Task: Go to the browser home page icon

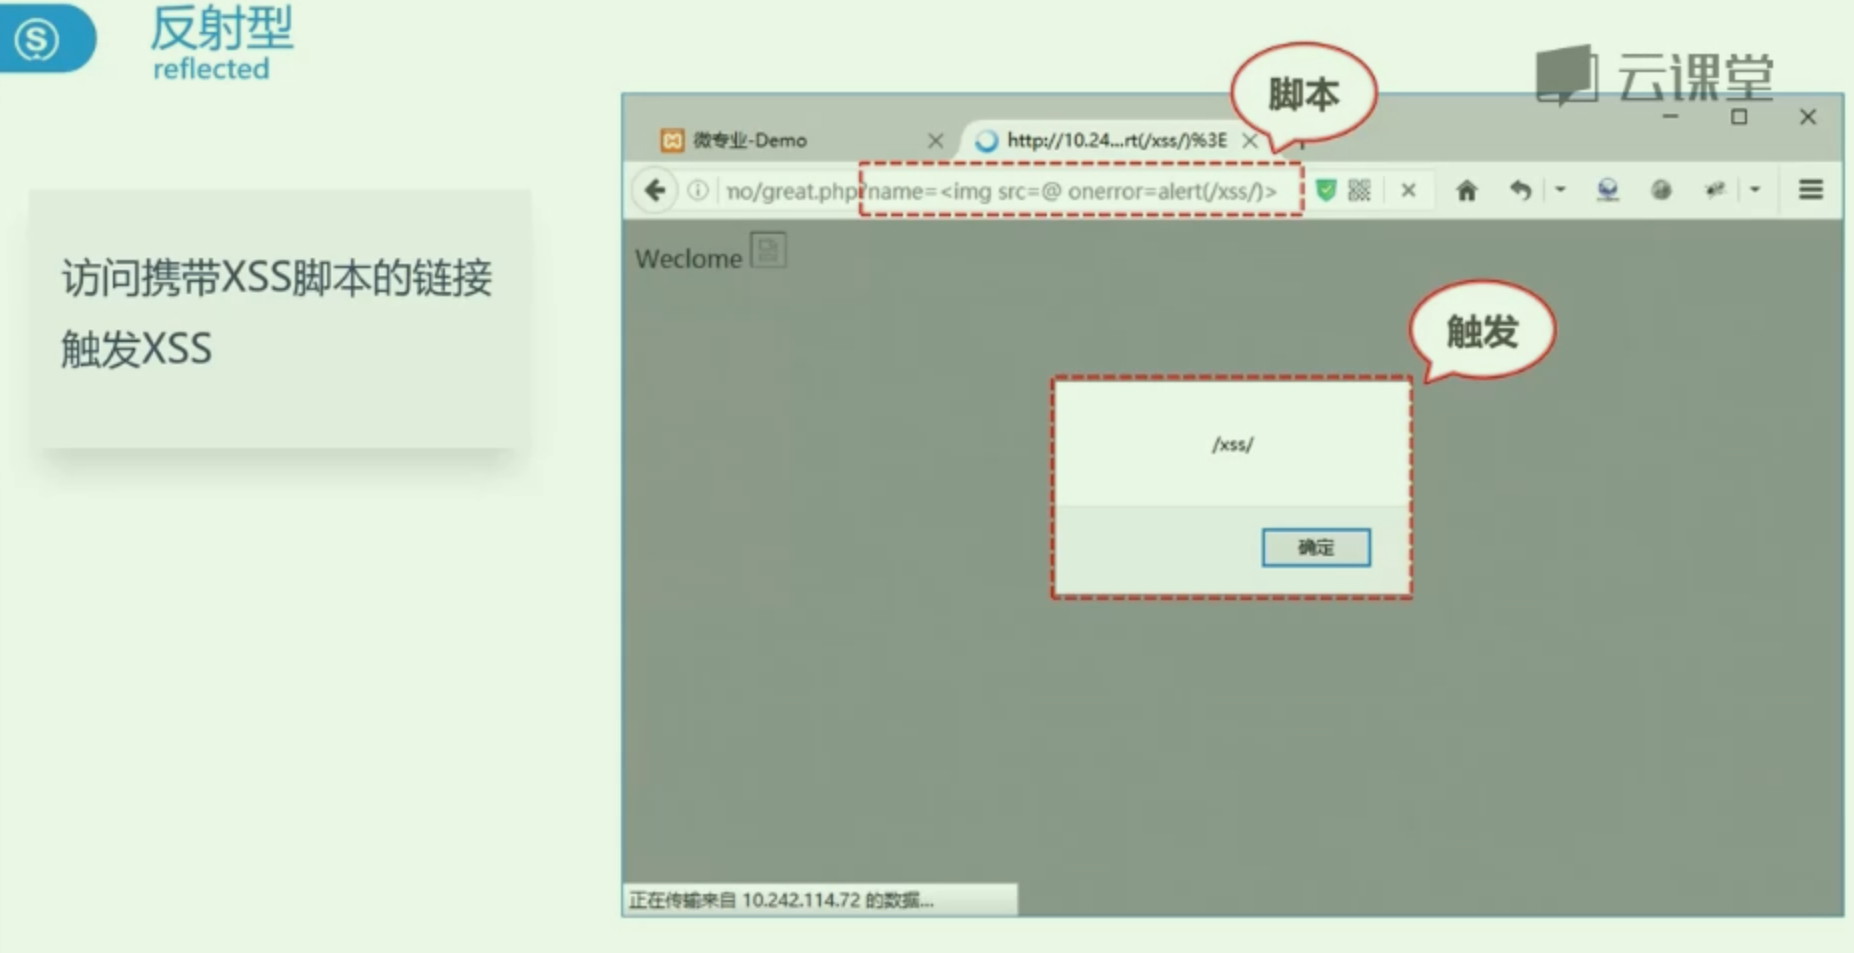Action: coord(1466,190)
